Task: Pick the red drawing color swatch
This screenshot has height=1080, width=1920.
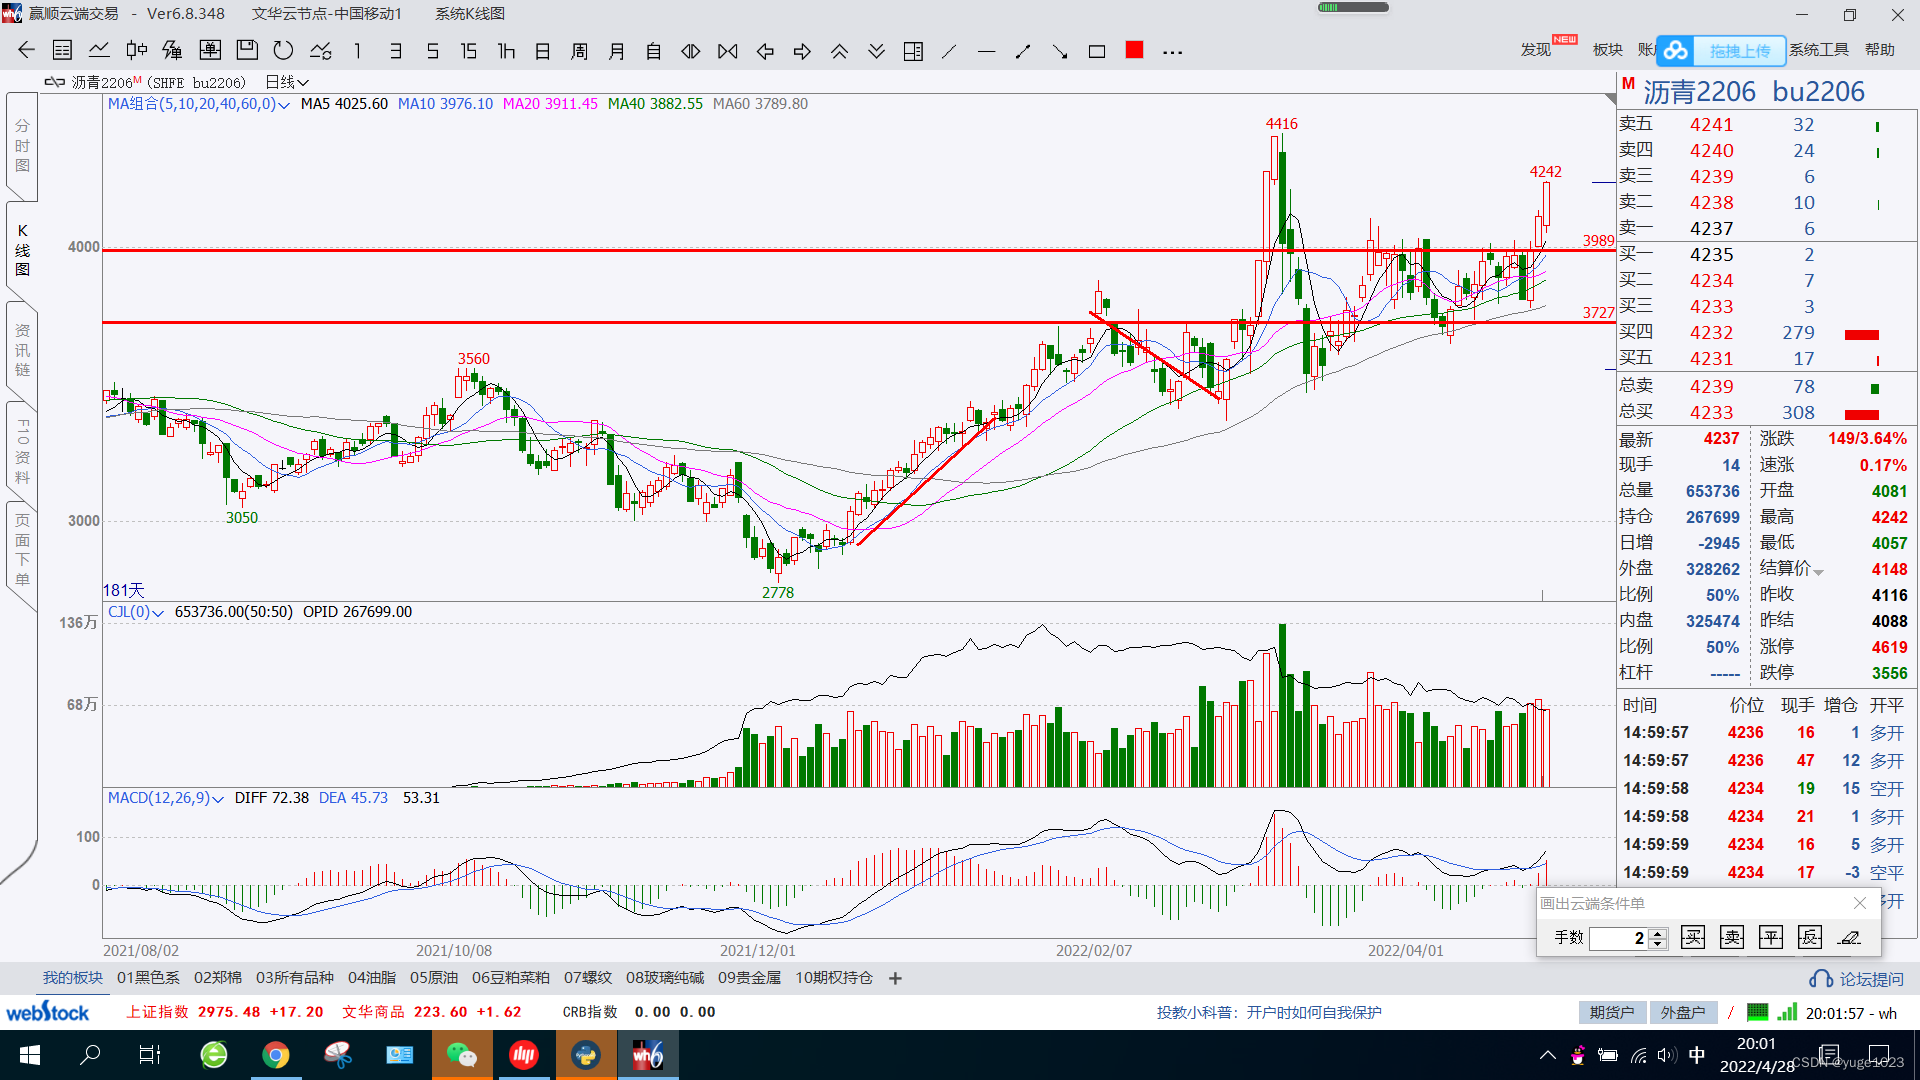Action: tap(1134, 50)
